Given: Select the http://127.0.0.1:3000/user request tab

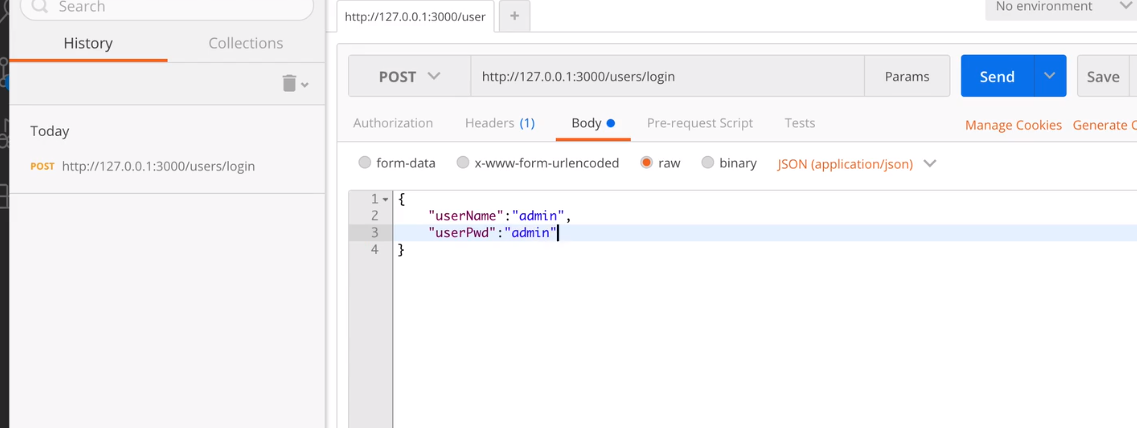Looking at the screenshot, I should (x=415, y=16).
